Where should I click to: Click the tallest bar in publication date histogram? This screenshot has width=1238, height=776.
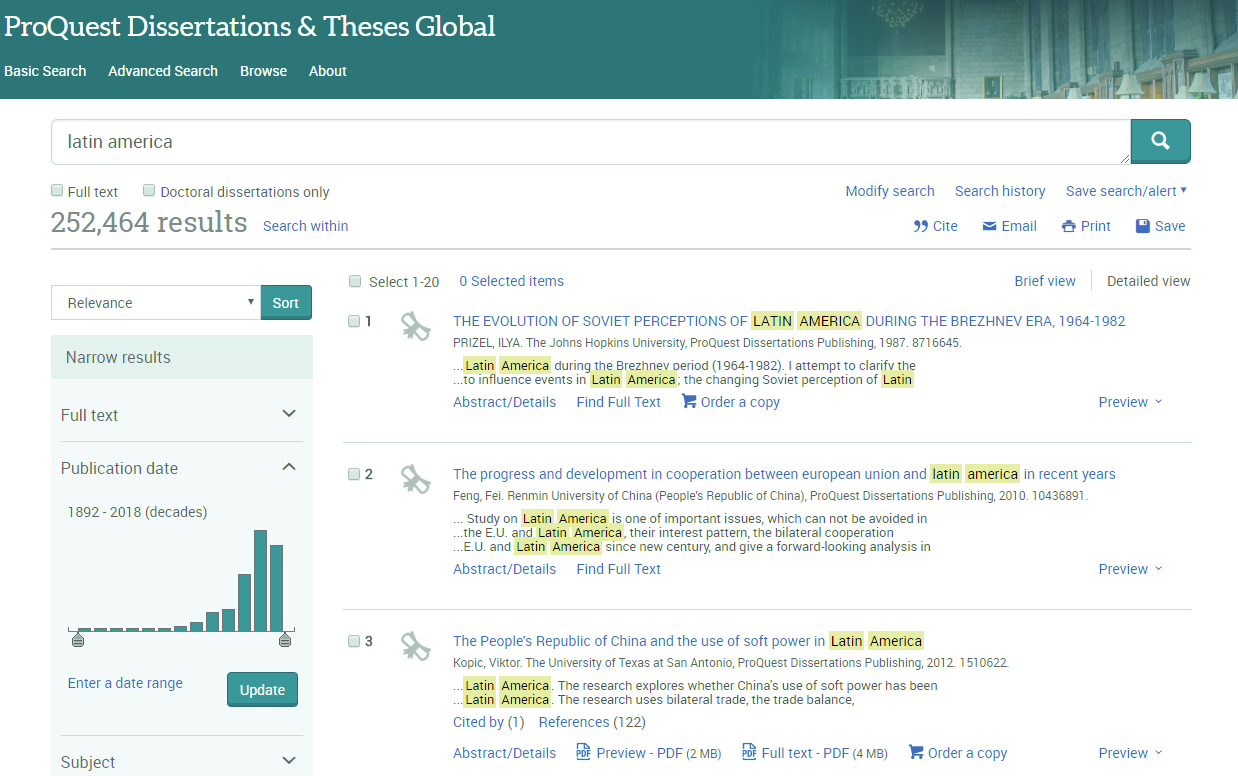pyautogui.click(x=260, y=580)
